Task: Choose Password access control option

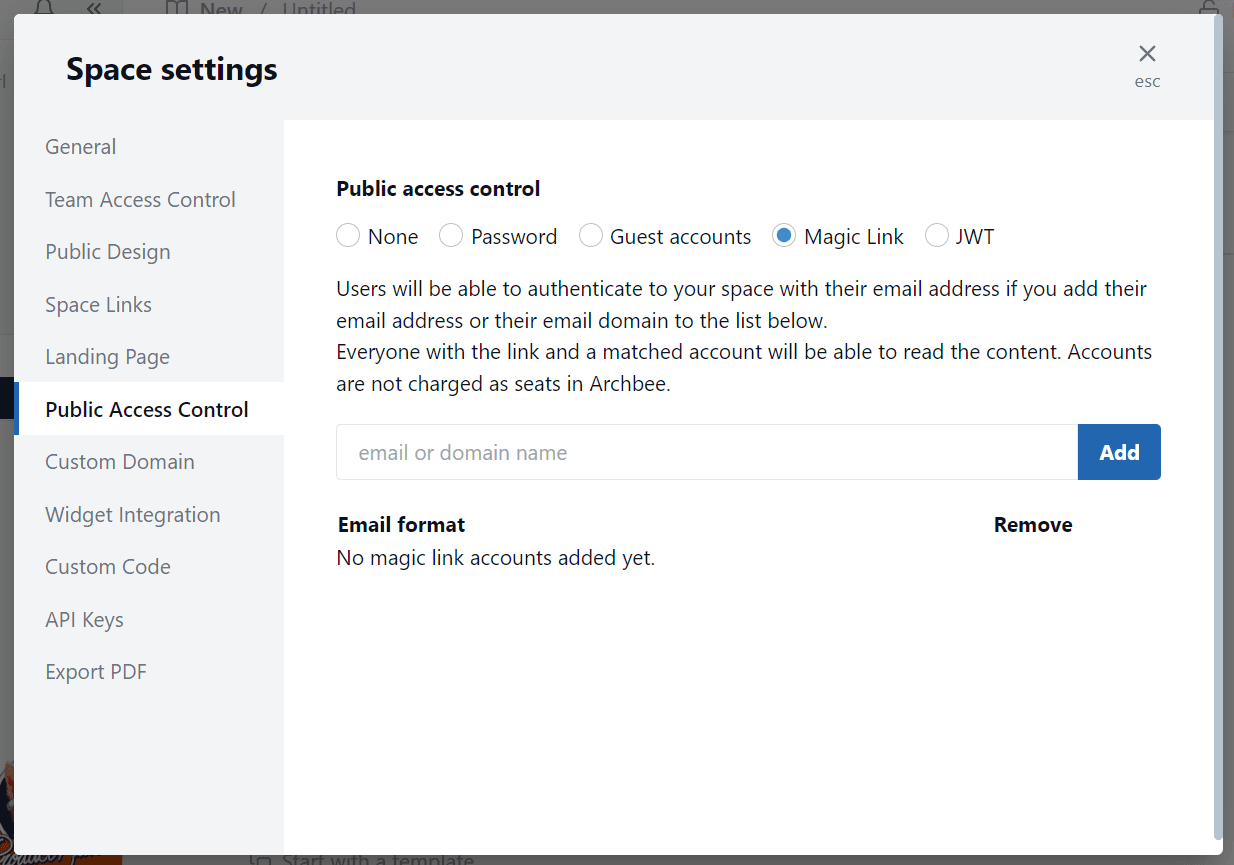Action: click(x=451, y=236)
